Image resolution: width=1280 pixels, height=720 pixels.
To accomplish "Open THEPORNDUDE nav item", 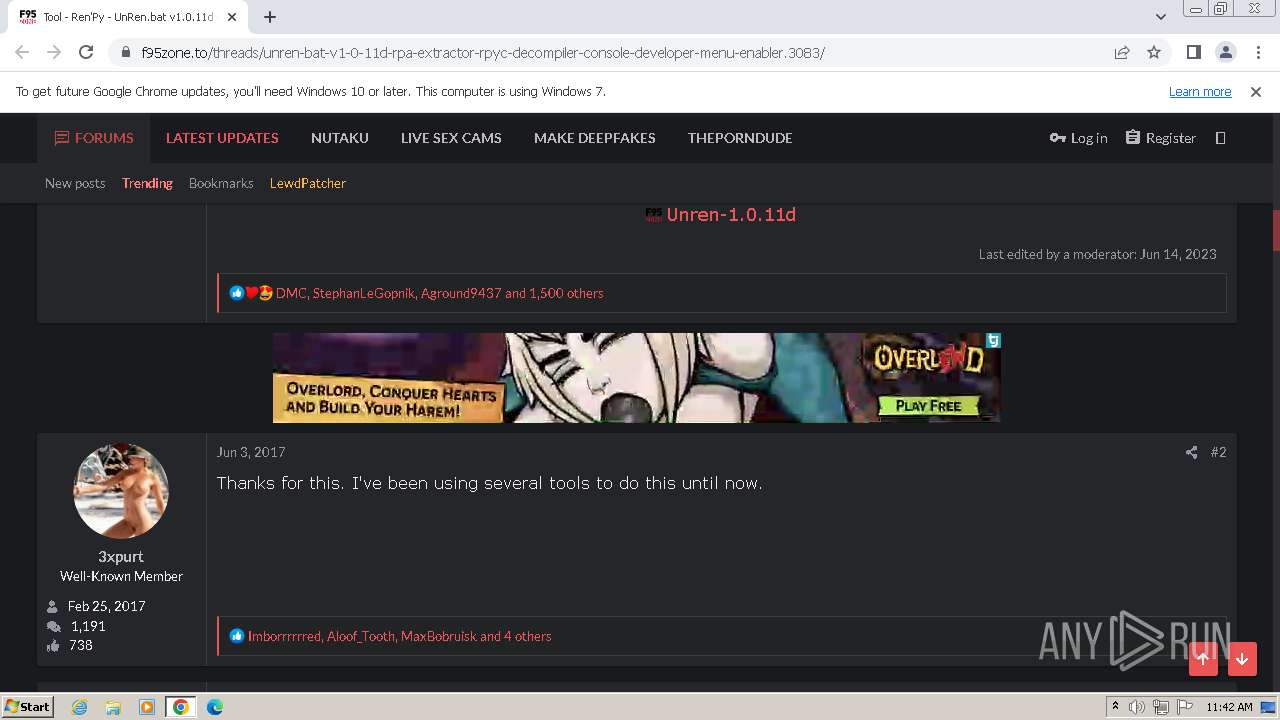I will 740,138.
